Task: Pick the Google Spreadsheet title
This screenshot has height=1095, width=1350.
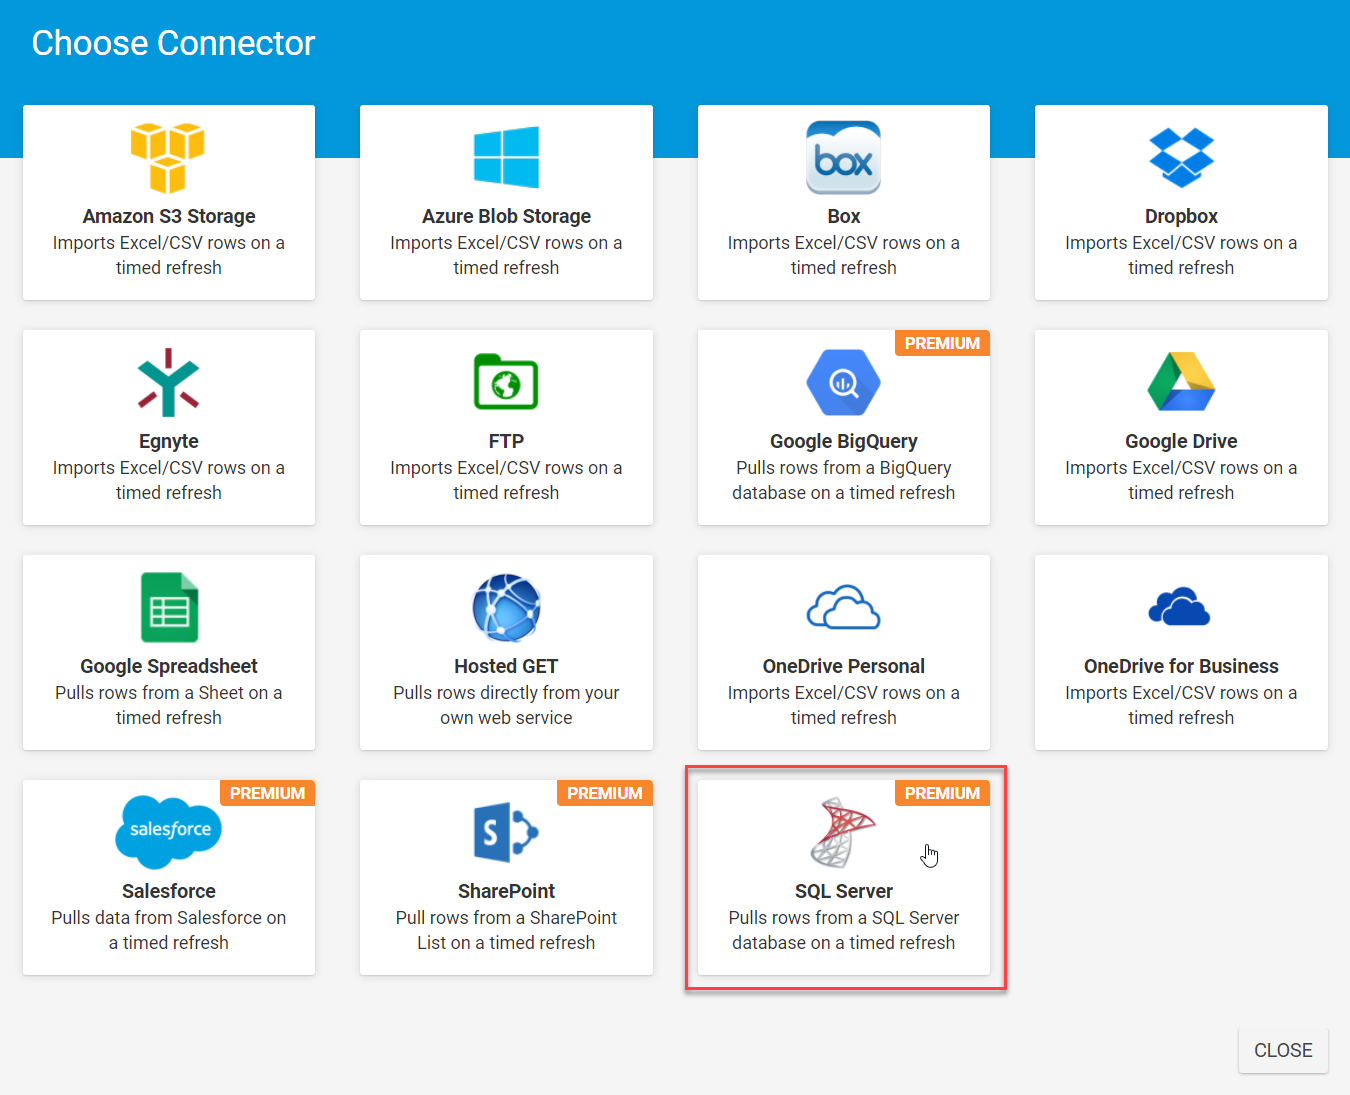Action: click(169, 666)
